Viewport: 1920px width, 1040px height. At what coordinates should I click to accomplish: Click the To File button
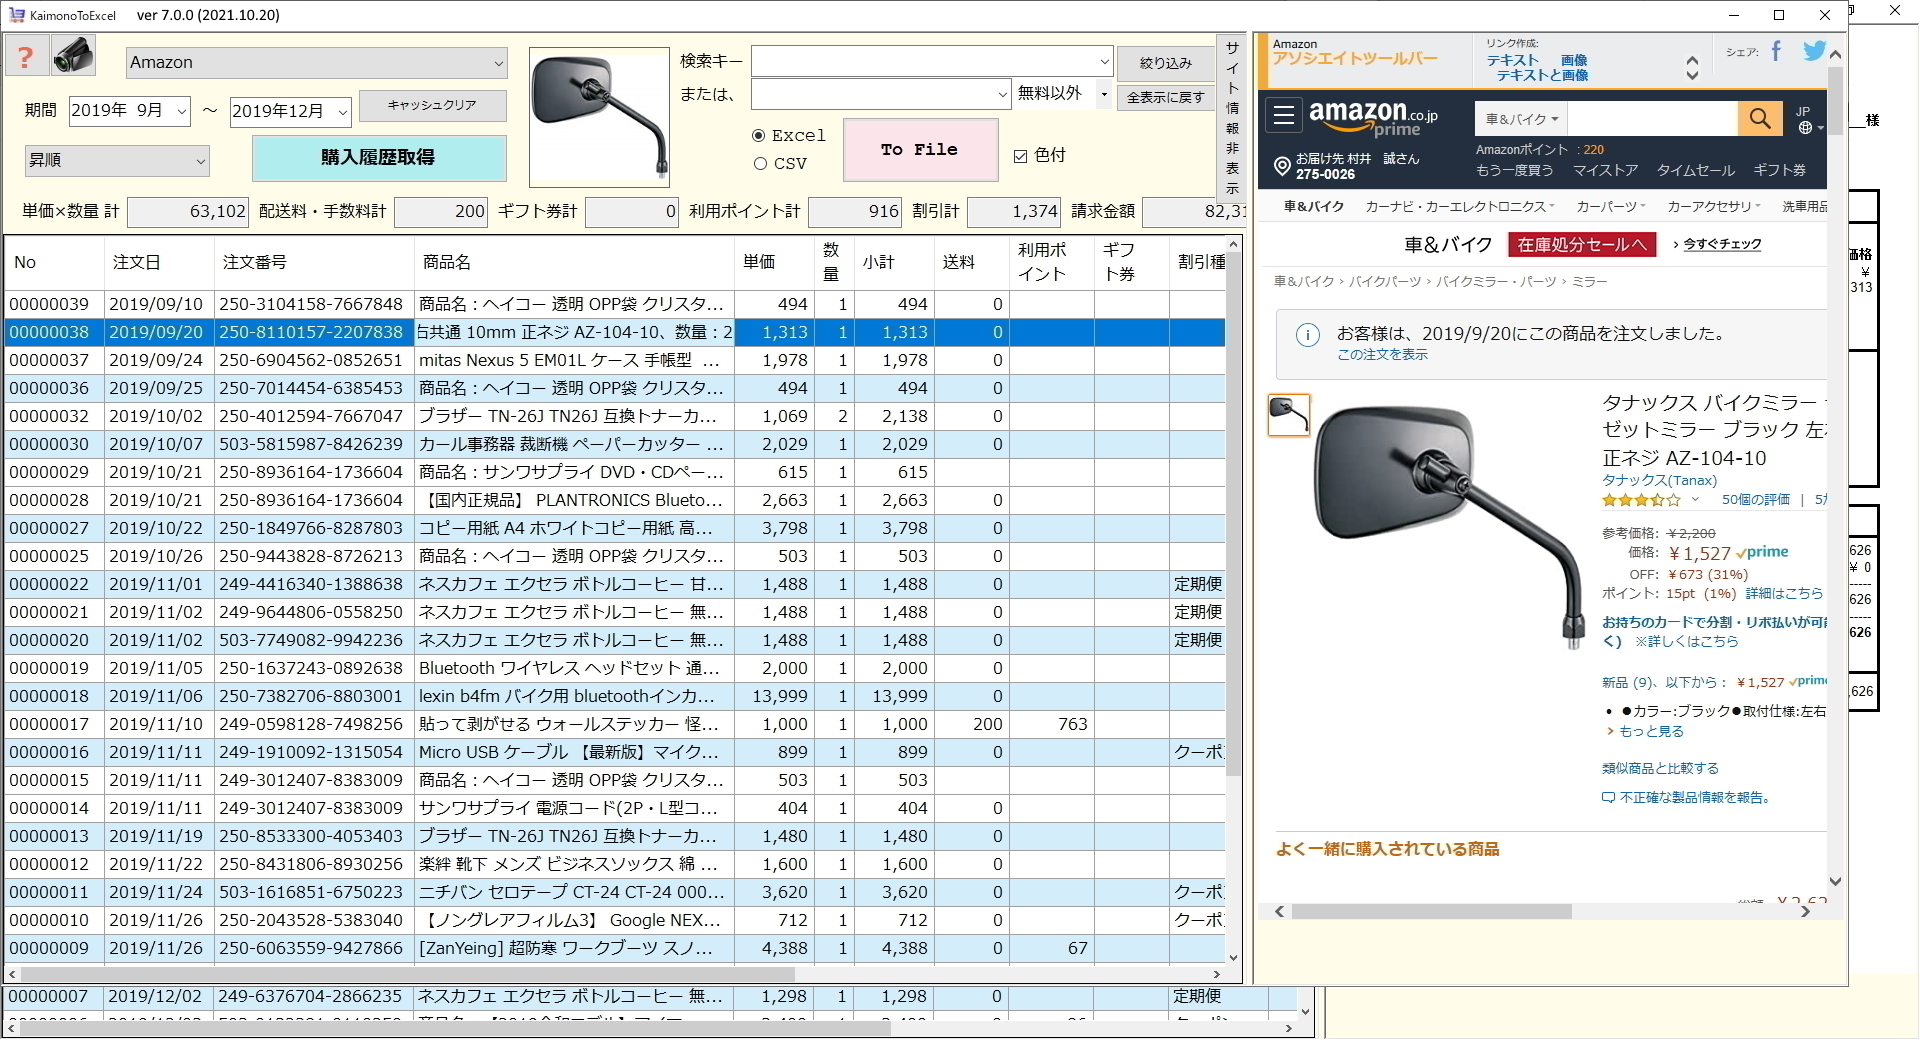coord(920,150)
